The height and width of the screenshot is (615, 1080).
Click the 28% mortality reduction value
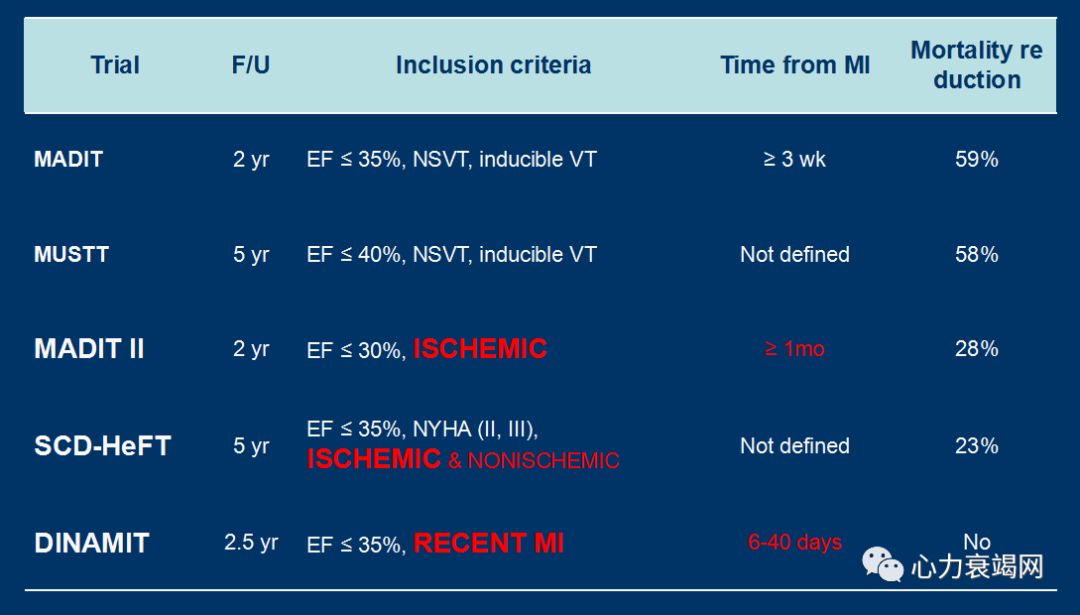point(976,349)
